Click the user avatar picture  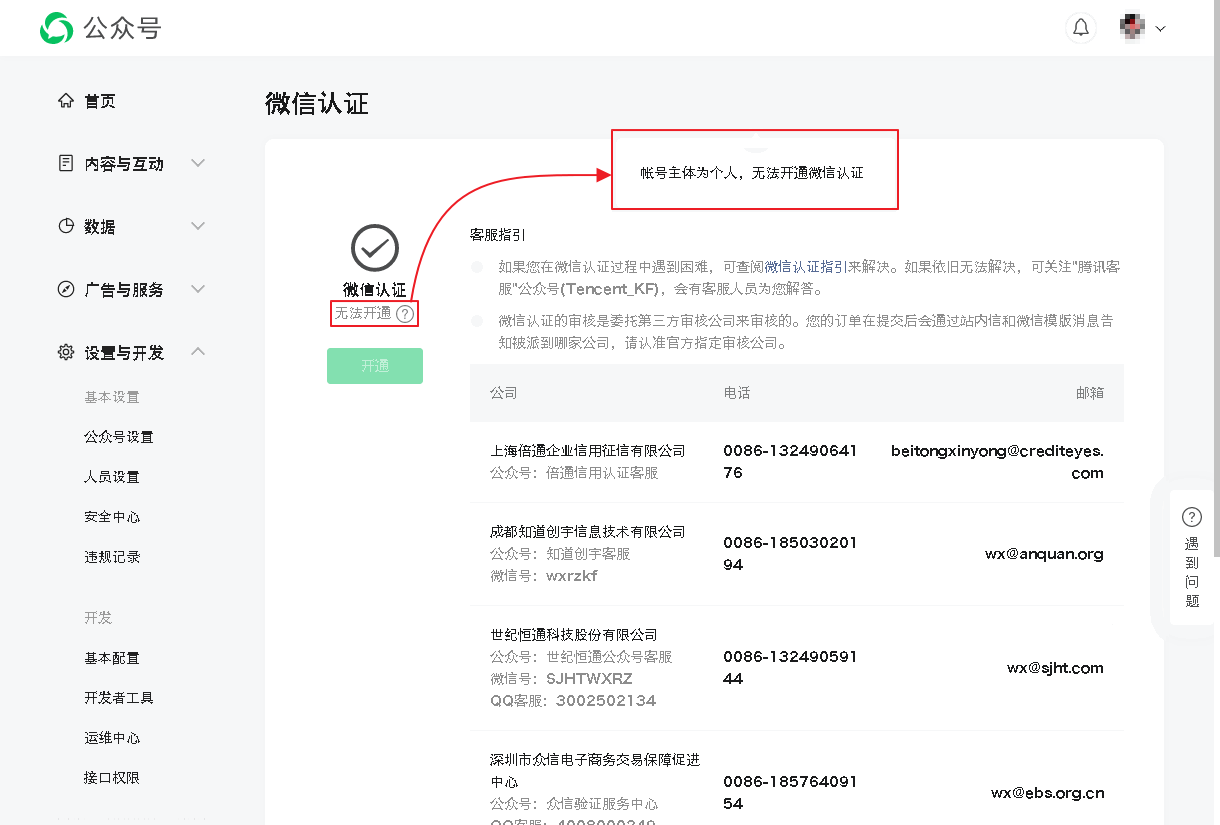pos(1132,28)
